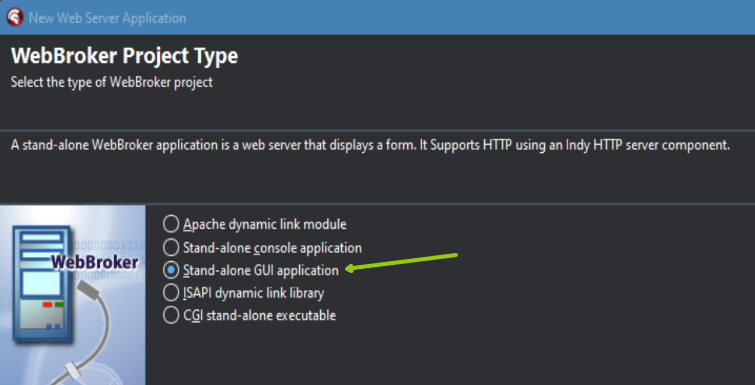Click the 'Stand-alone console application' label text
This screenshot has width=755, height=385.
[273, 248]
